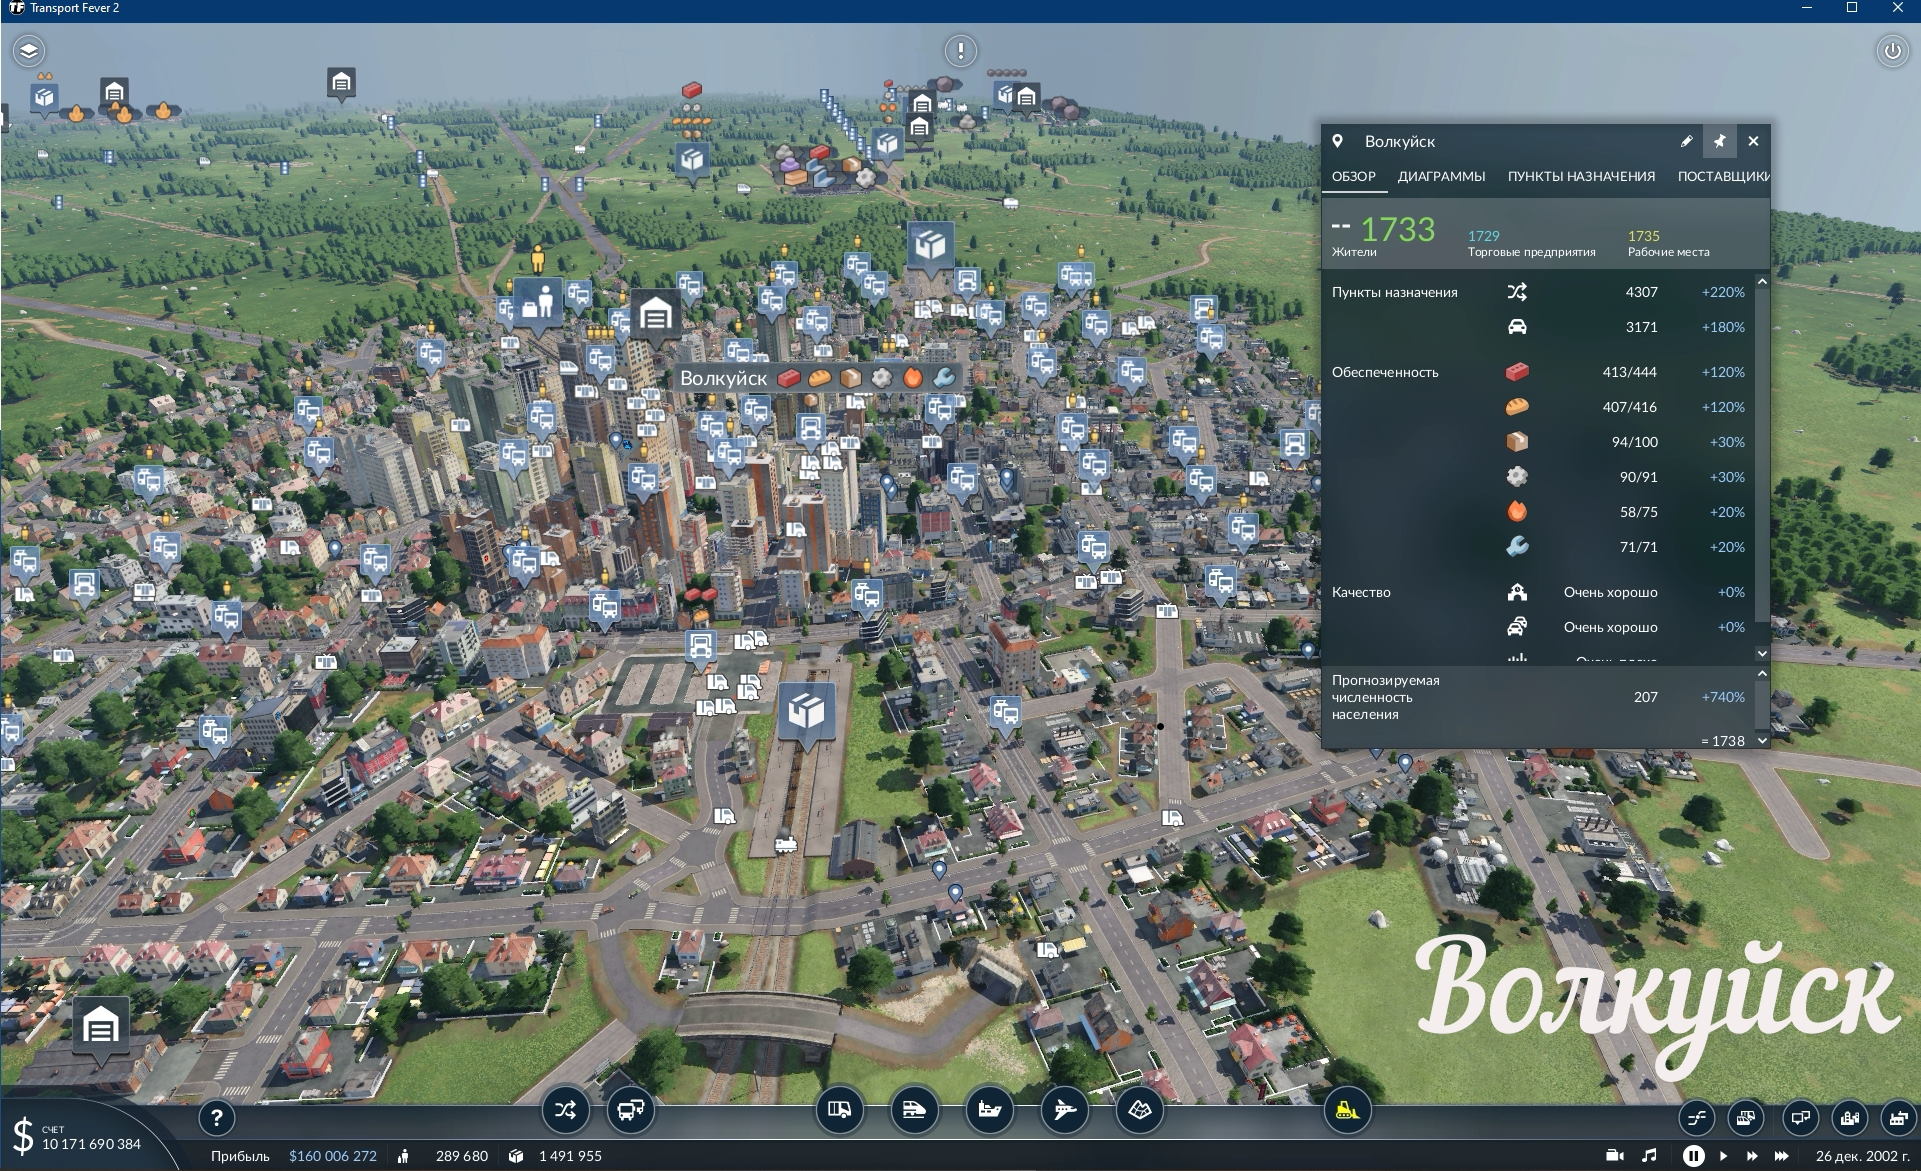Click the brick icon in the 413/444 row

(1517, 372)
